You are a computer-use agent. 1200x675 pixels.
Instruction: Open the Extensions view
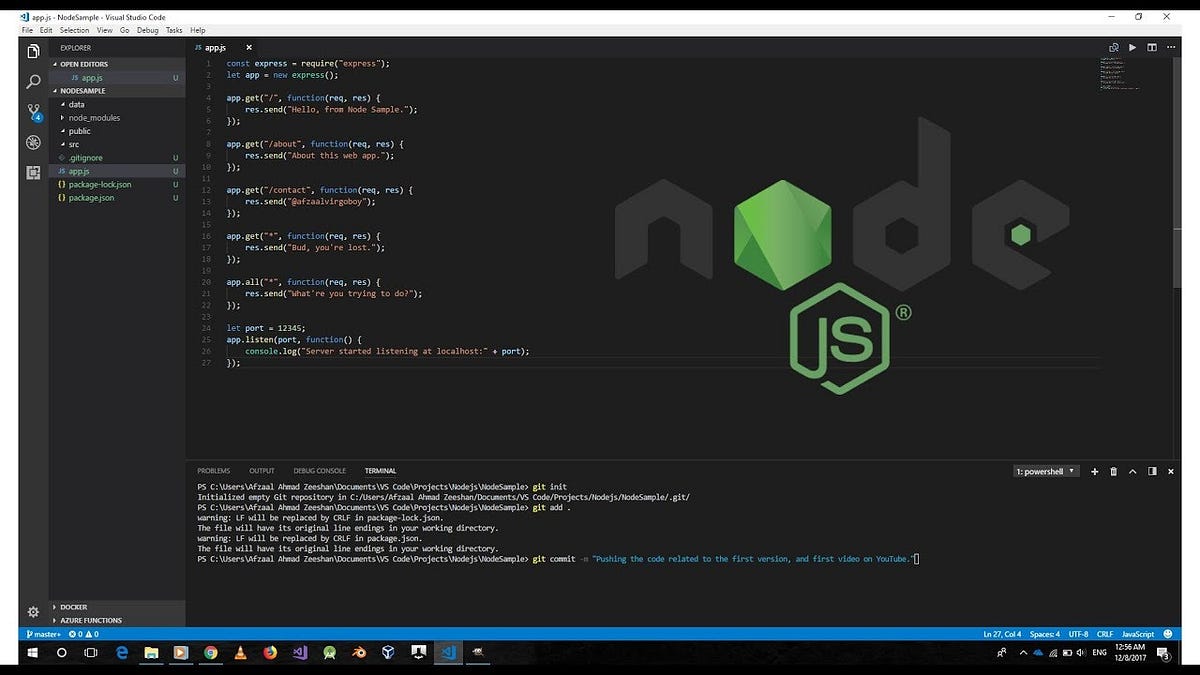pos(32,173)
